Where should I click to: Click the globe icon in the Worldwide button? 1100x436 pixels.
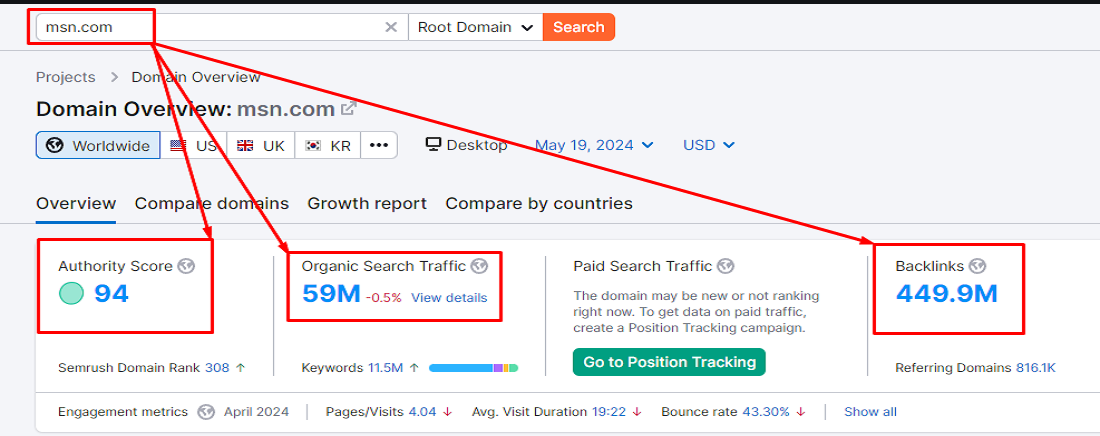pyautogui.click(x=55, y=145)
